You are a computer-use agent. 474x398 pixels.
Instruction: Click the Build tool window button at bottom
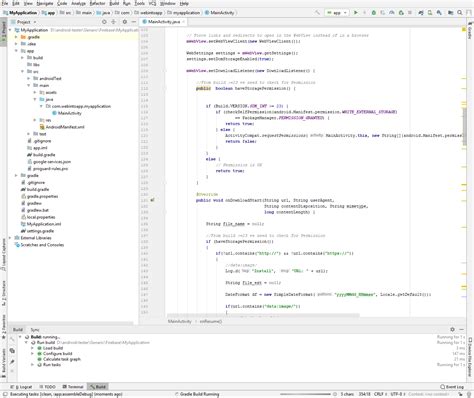tap(98, 387)
